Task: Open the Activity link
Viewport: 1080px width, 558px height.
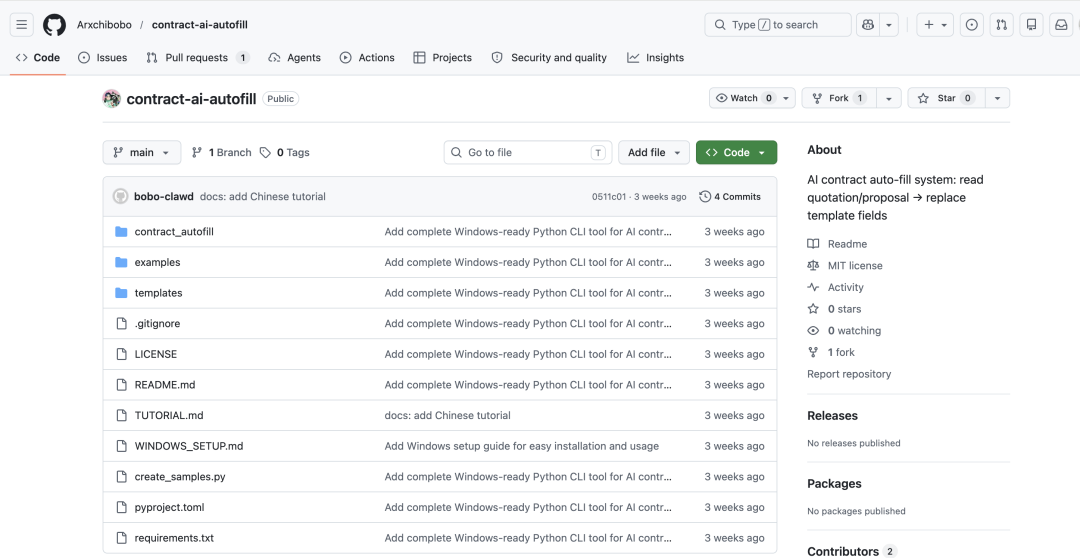Action: (845, 287)
